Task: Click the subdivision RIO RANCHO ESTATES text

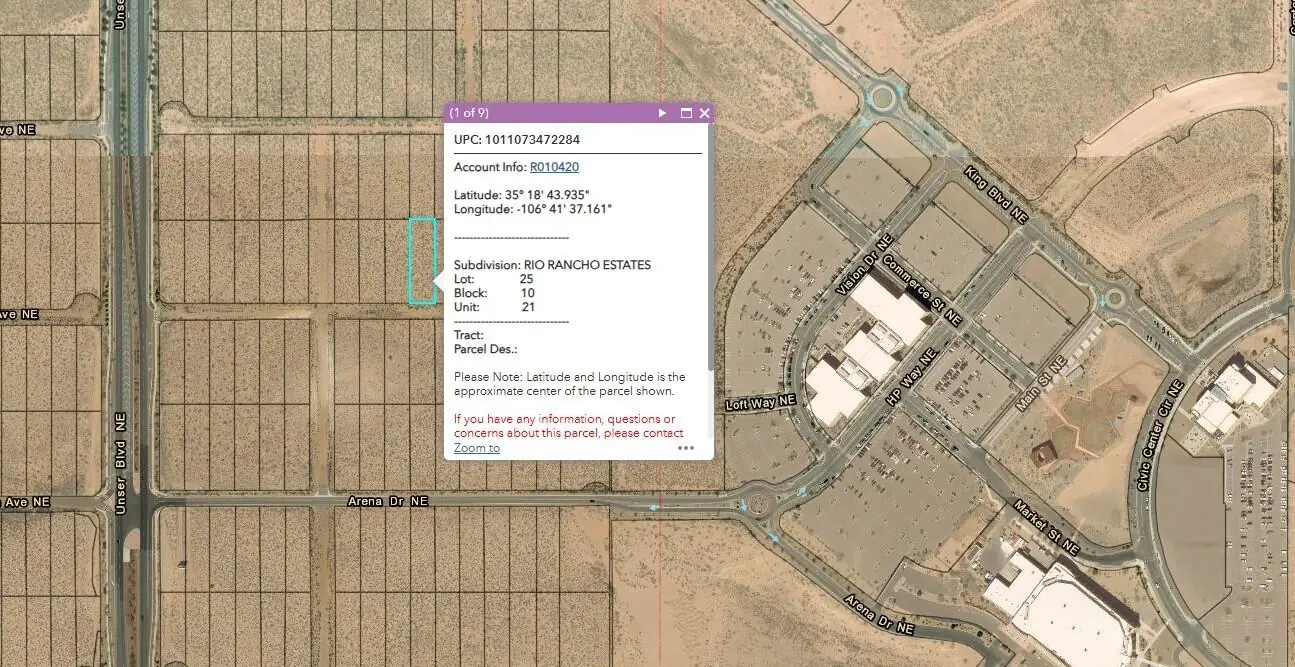Action: click(x=587, y=265)
